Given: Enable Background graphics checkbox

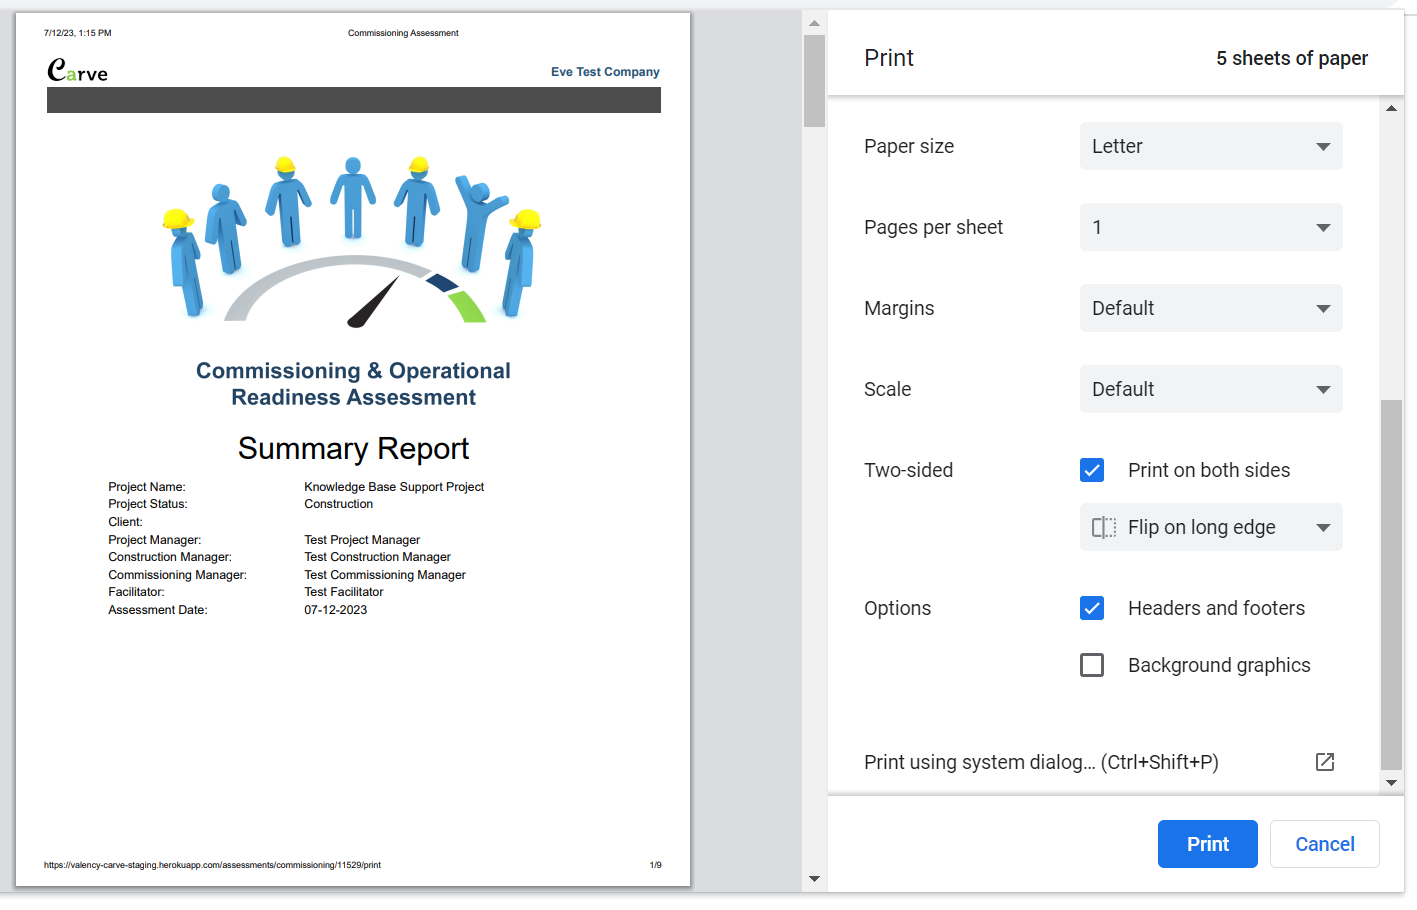Looking at the screenshot, I should [x=1092, y=665].
